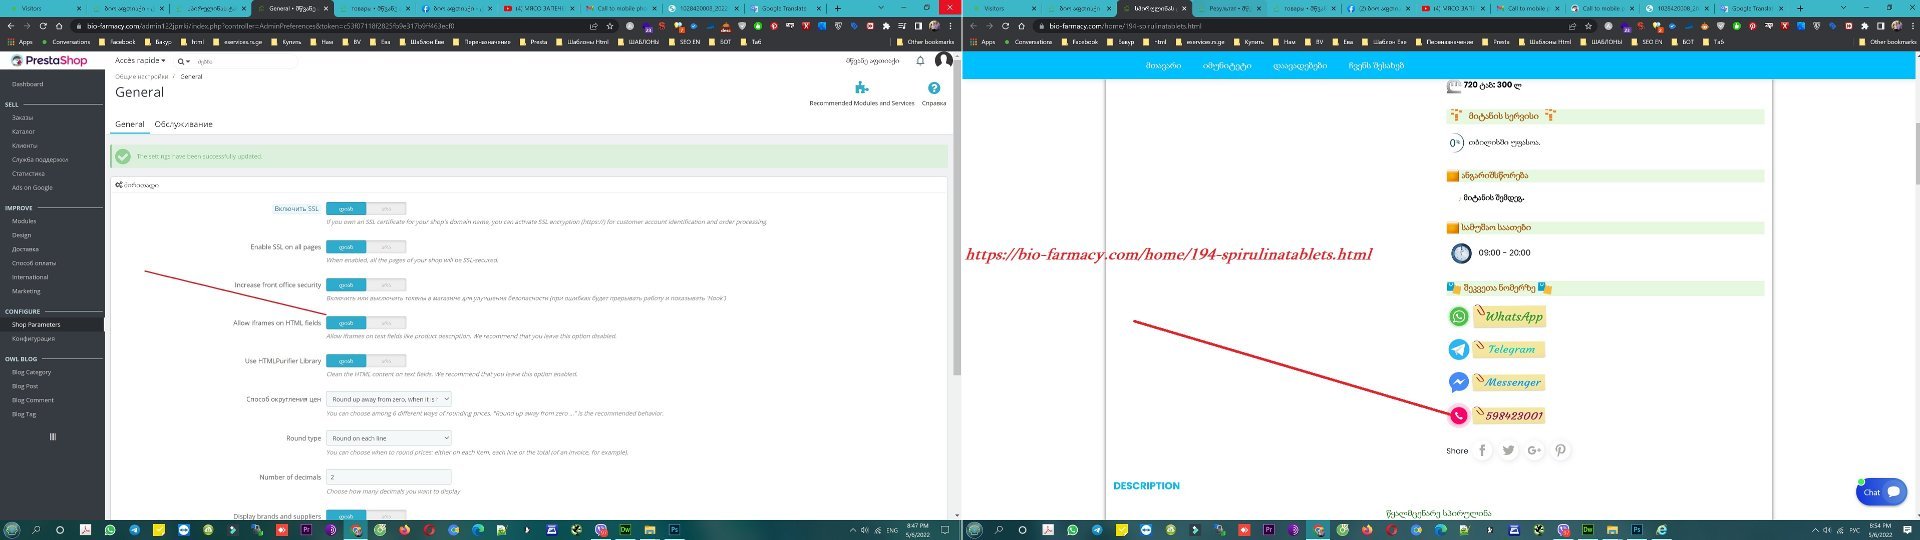Screen dimensions: 1920x540
Task: Set Enable SSL on all pages to No
Action: (386, 246)
